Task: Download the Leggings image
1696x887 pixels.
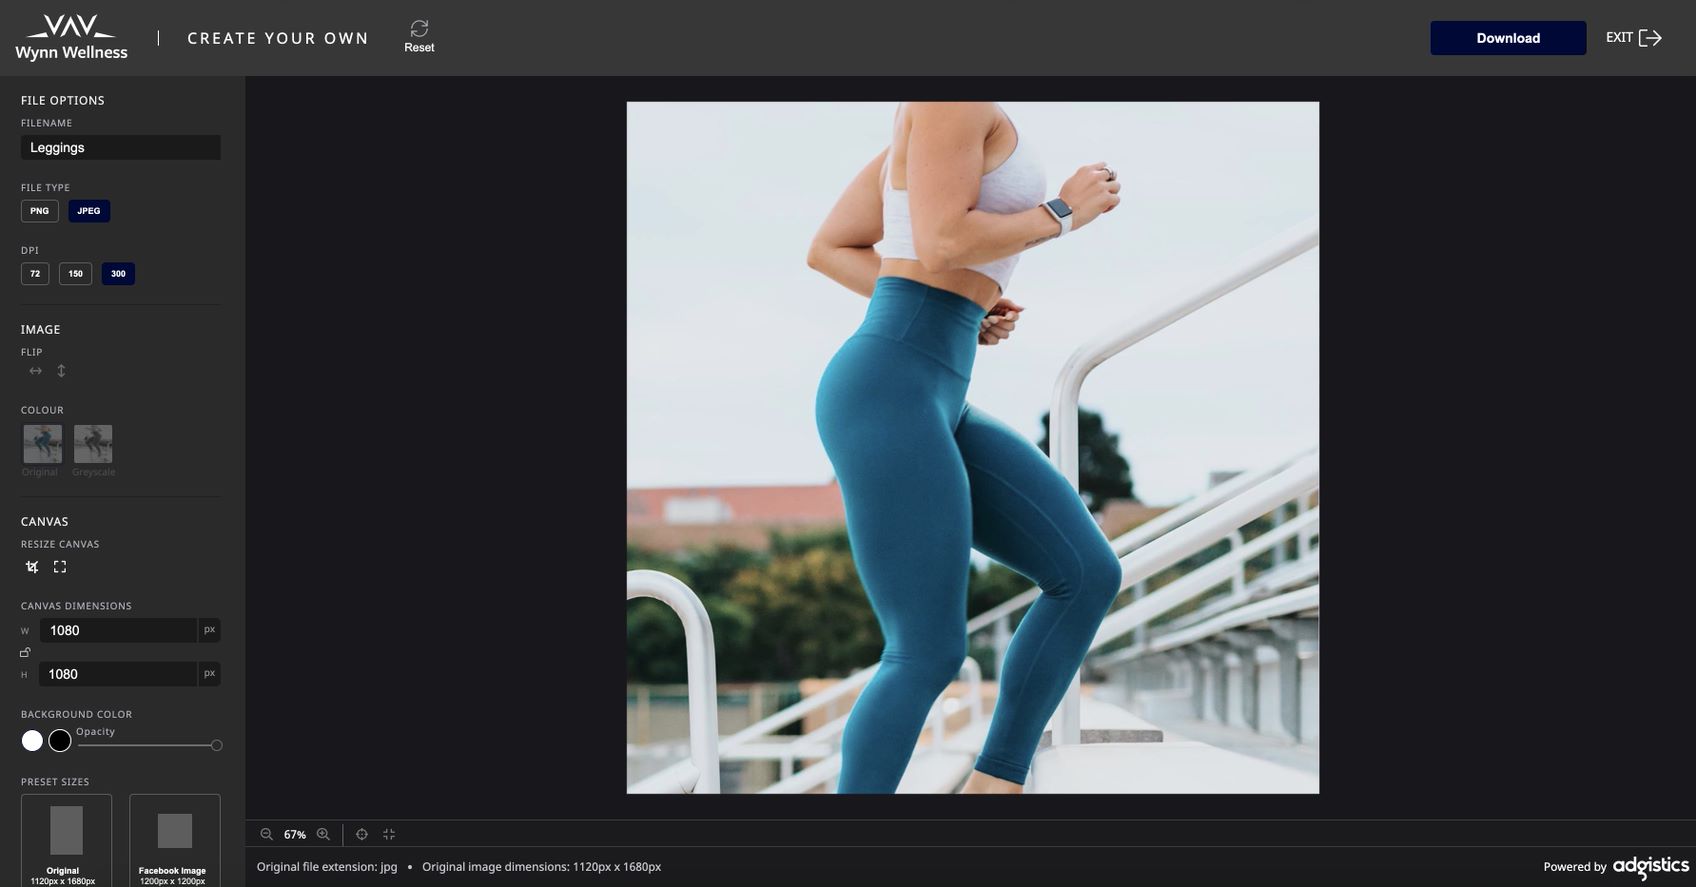Action: [1508, 38]
